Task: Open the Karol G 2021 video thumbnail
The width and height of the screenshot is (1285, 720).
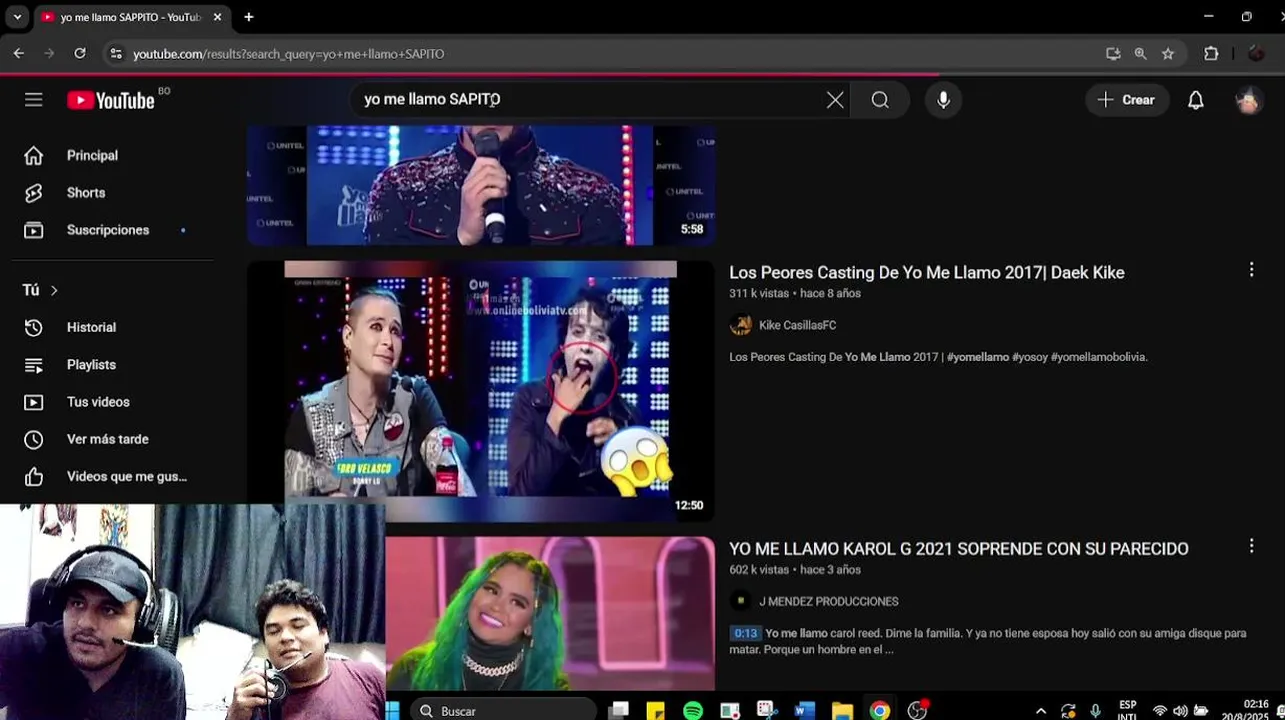Action: tap(550, 613)
